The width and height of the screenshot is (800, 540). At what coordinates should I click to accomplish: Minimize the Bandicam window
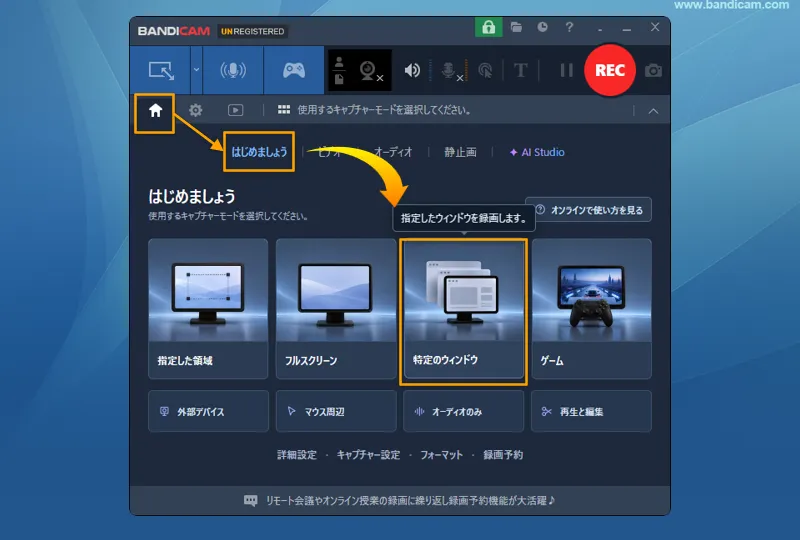627,28
